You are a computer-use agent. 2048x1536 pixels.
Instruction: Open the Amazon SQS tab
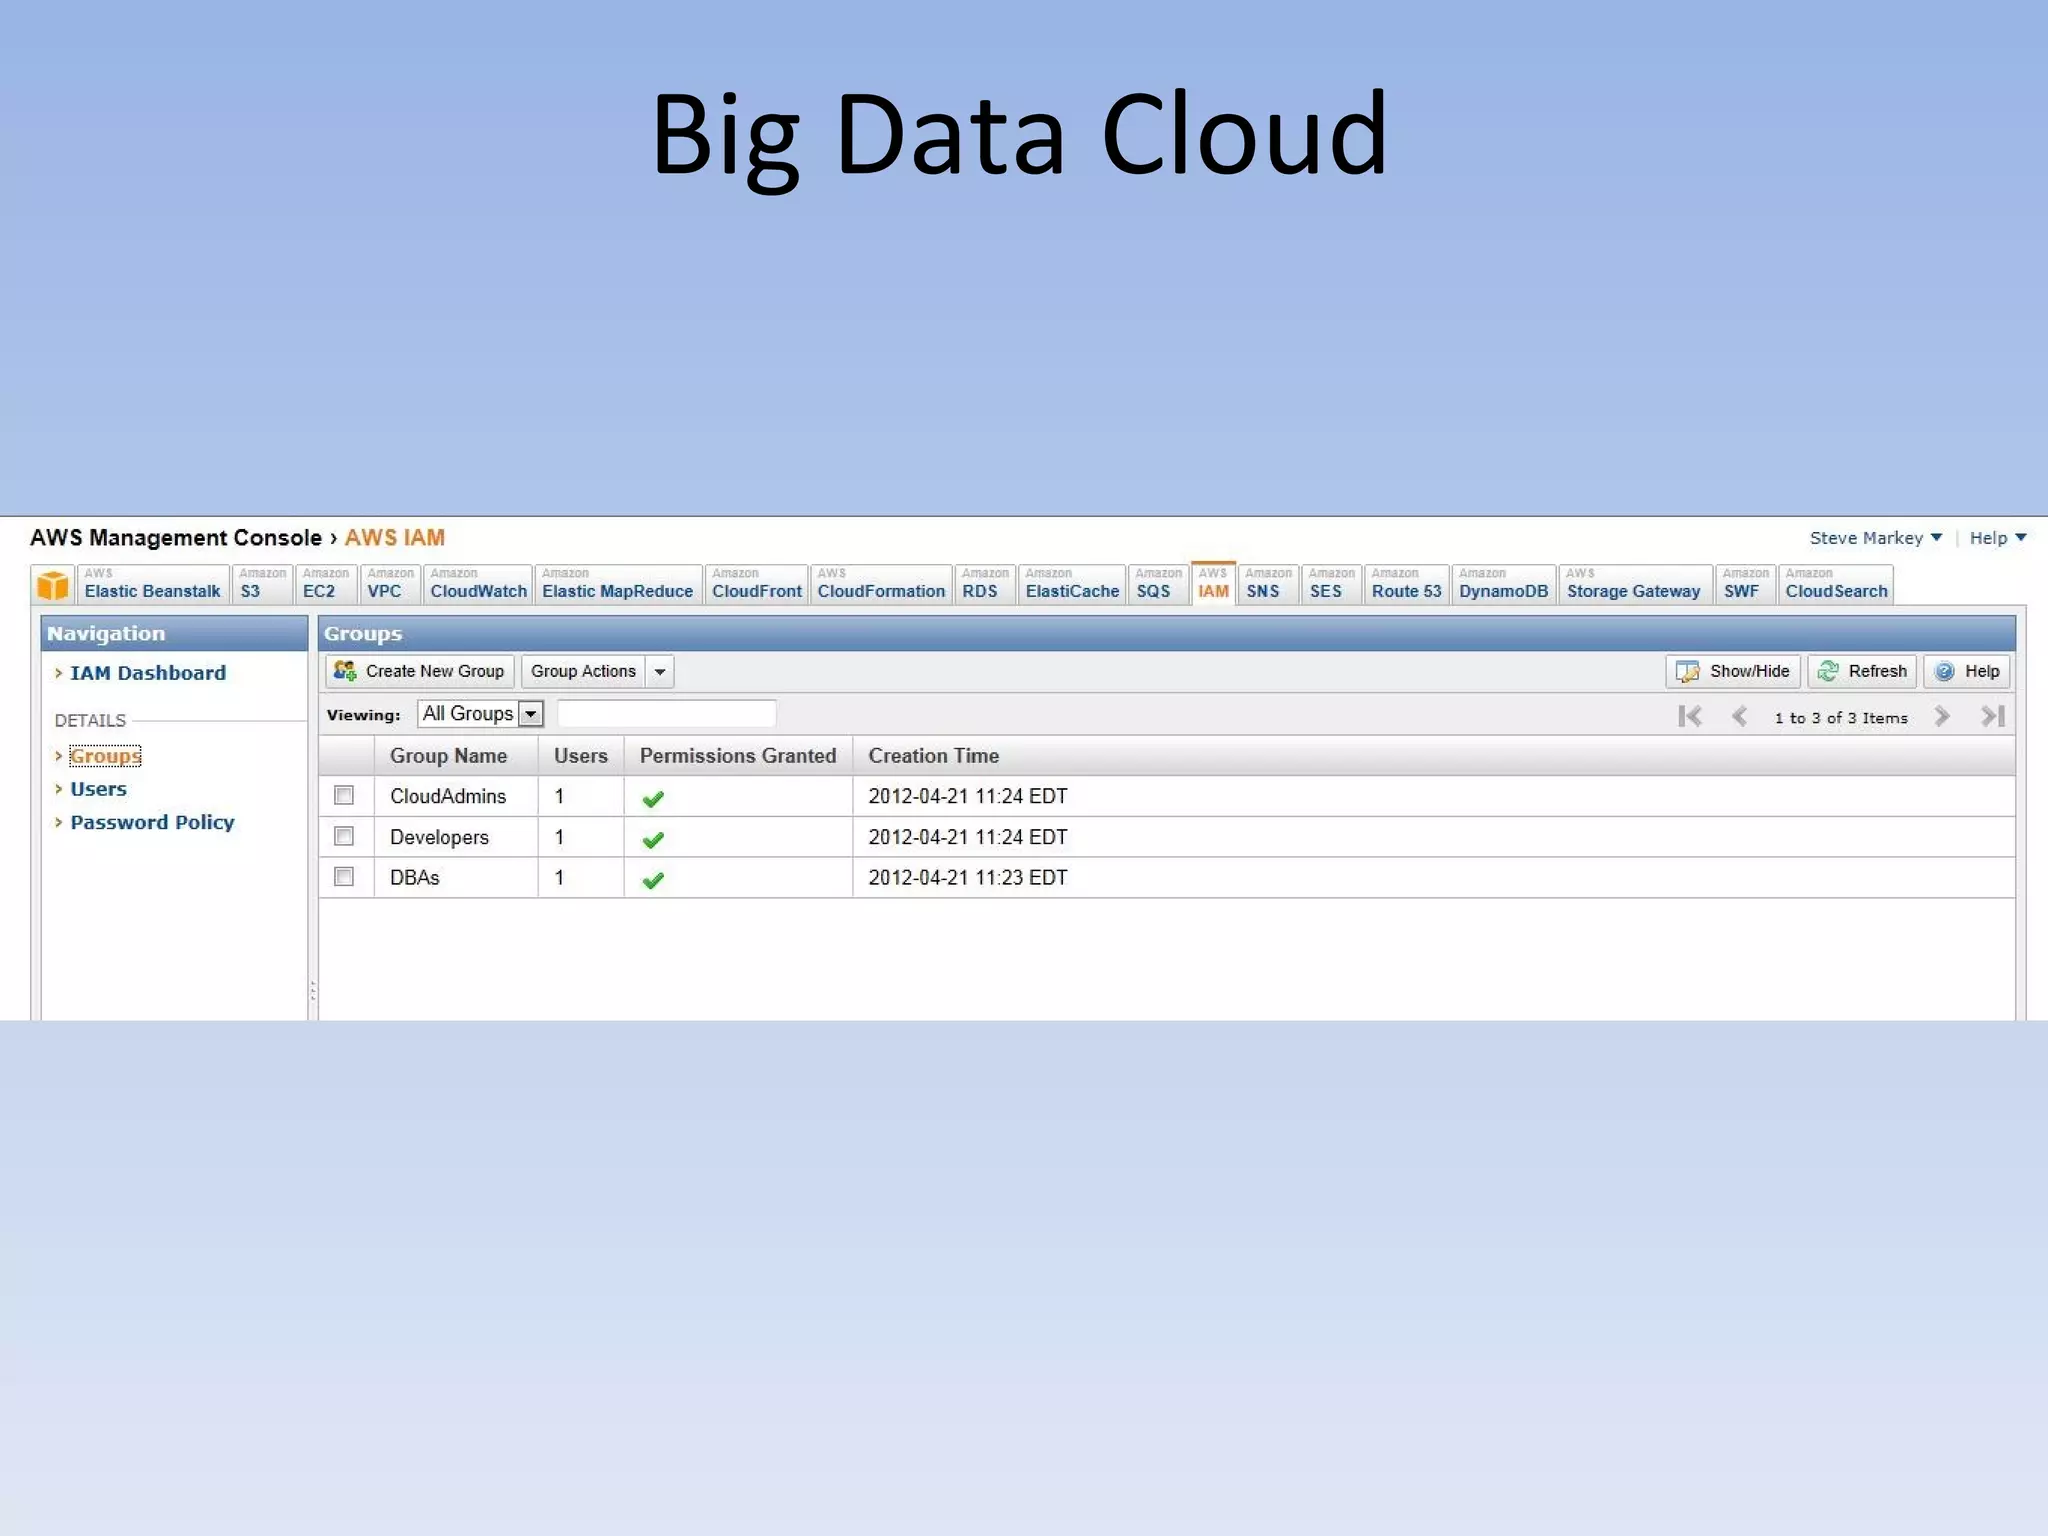pyautogui.click(x=1158, y=584)
